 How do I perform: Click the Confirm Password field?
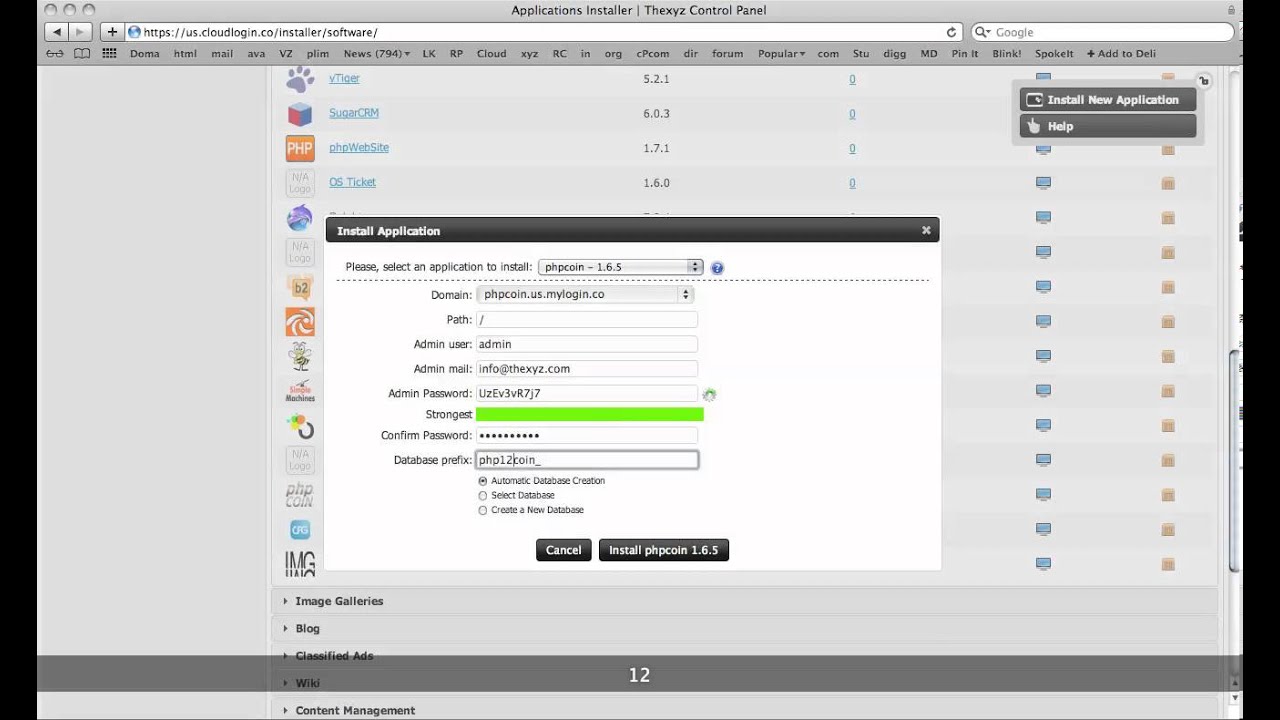tap(587, 435)
